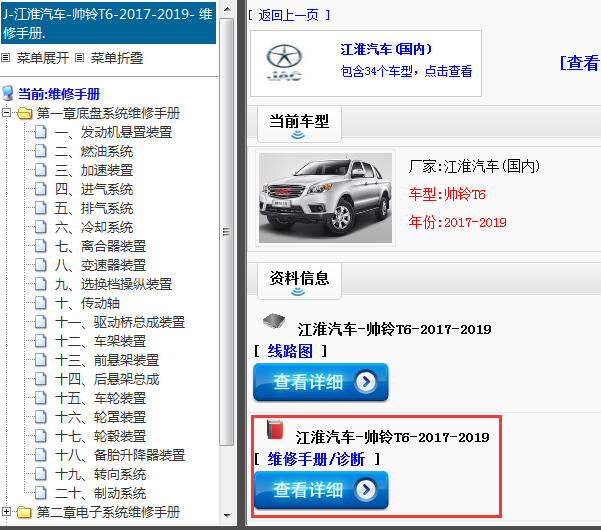Click the document icon beside 前悬架装置
Viewport: 601px width, 530px height.
click(41, 360)
